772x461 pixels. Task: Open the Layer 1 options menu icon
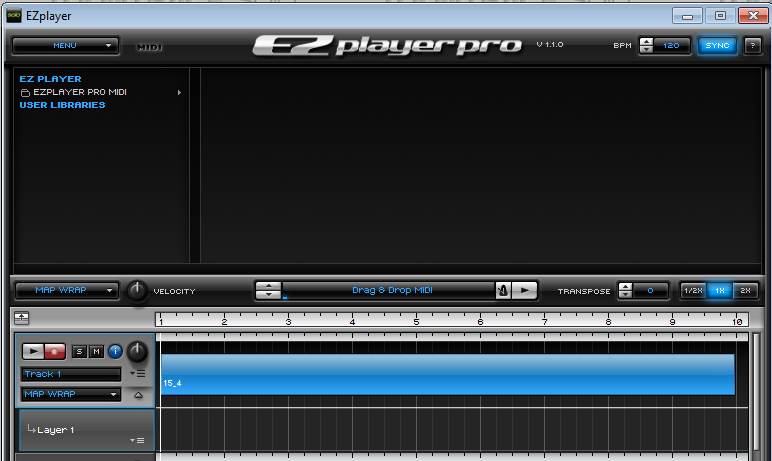click(x=137, y=440)
